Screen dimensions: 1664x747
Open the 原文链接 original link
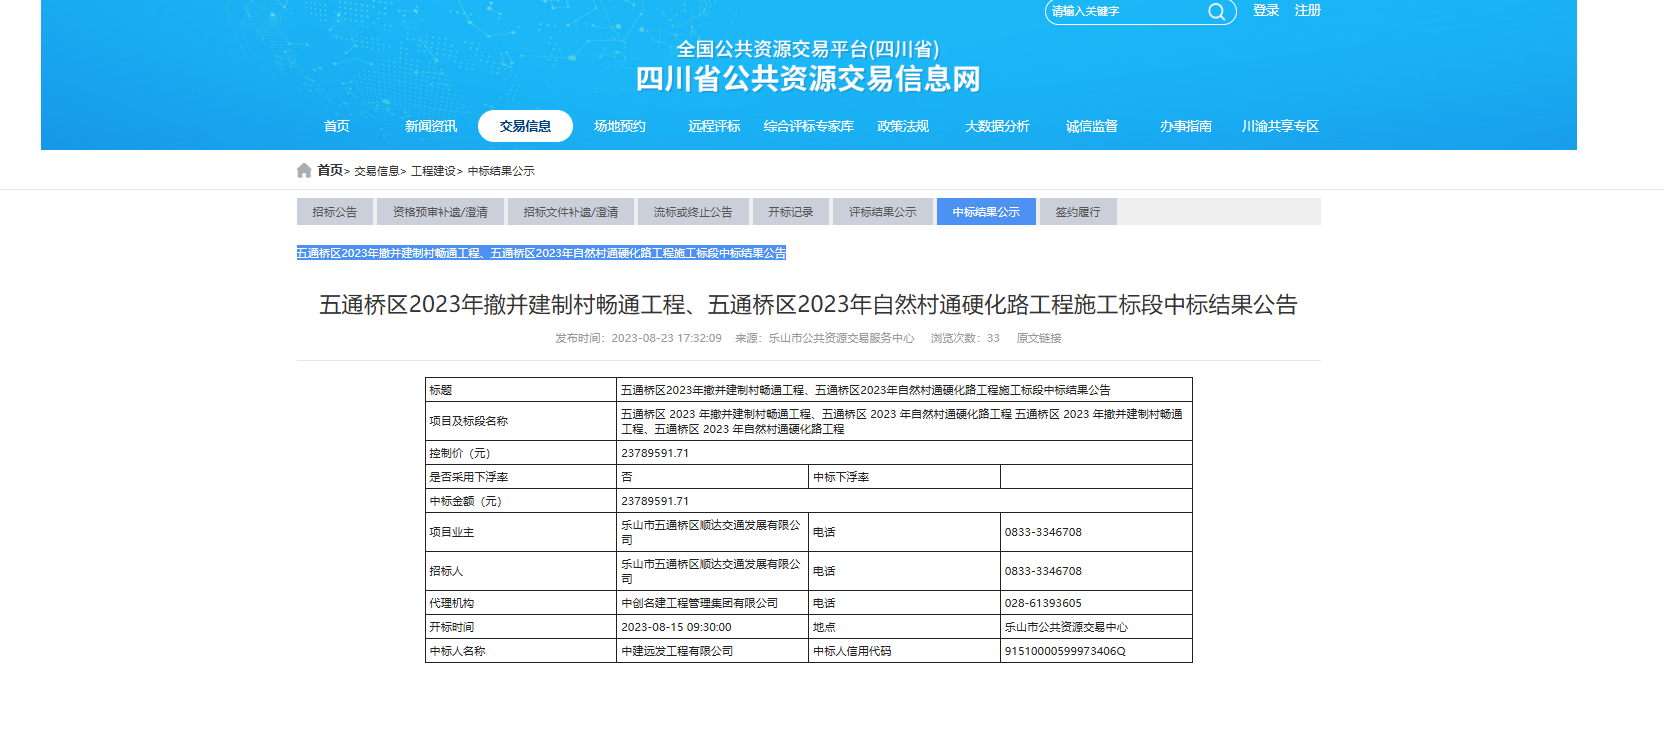(1039, 338)
